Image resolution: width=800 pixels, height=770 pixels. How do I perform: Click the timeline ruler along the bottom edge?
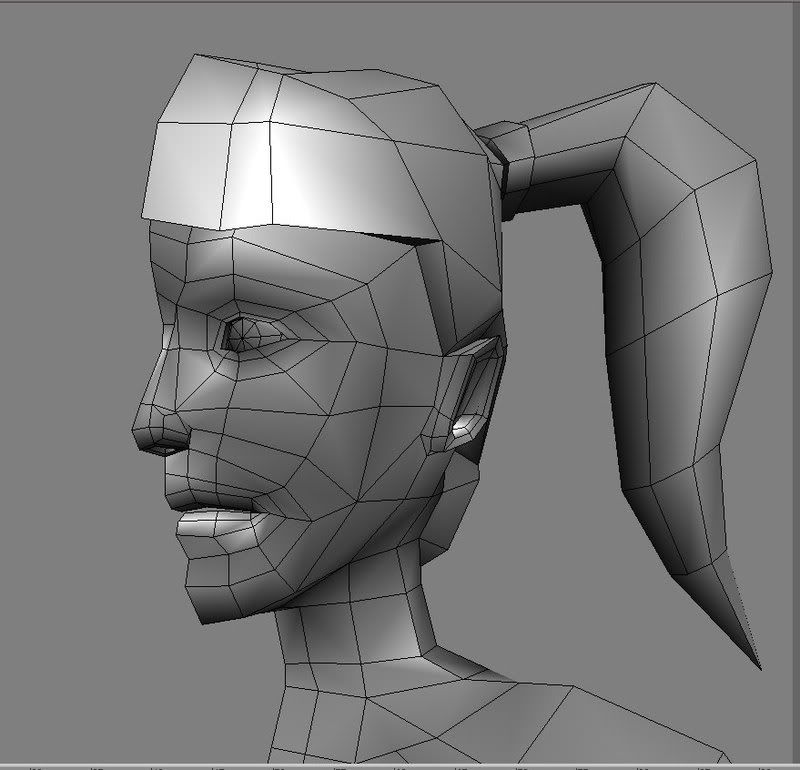(400, 766)
